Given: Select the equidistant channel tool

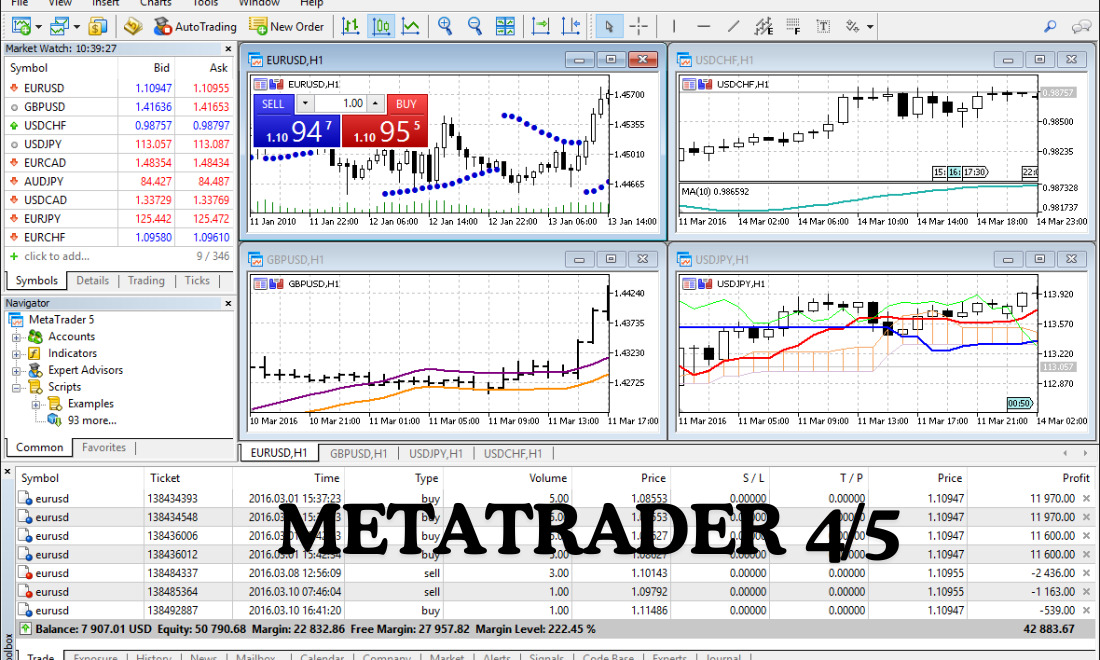Looking at the screenshot, I should tap(763, 27).
